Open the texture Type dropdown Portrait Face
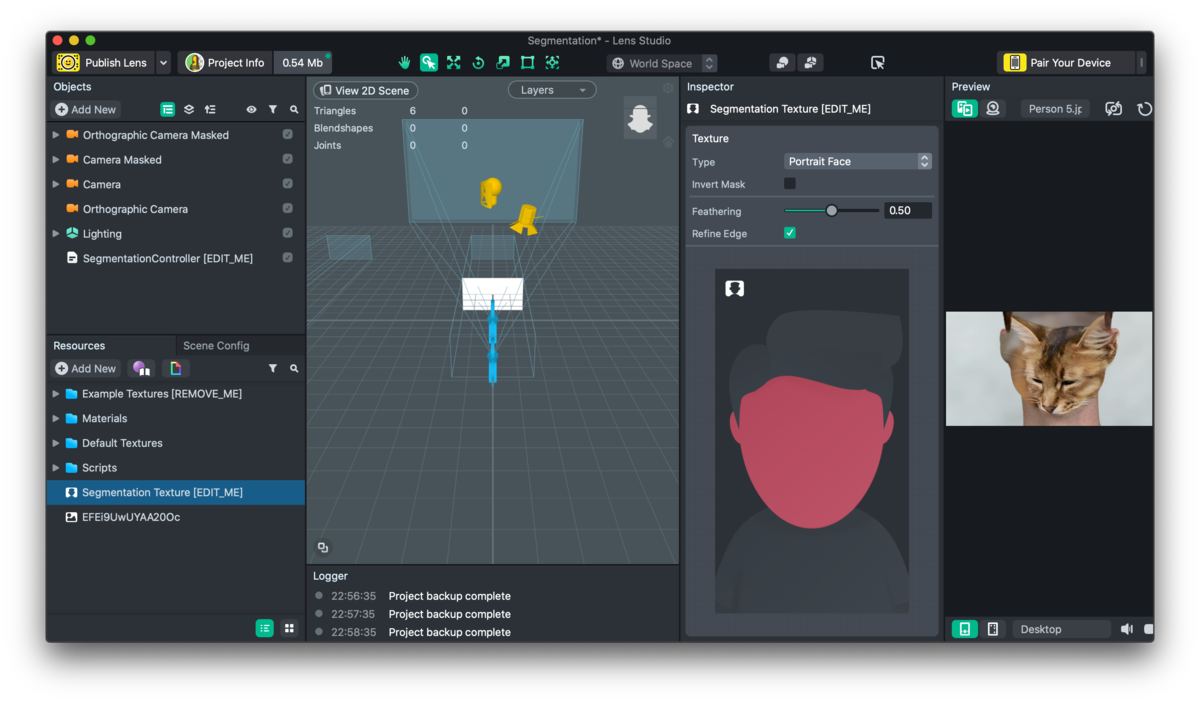The image size is (1200, 703). pyautogui.click(x=858, y=161)
